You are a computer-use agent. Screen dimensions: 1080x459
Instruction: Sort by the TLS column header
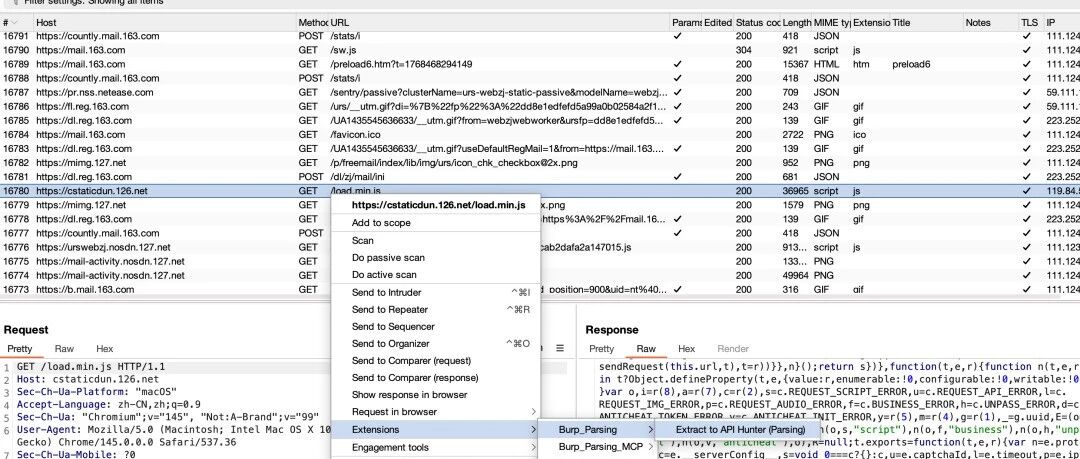1031,23
